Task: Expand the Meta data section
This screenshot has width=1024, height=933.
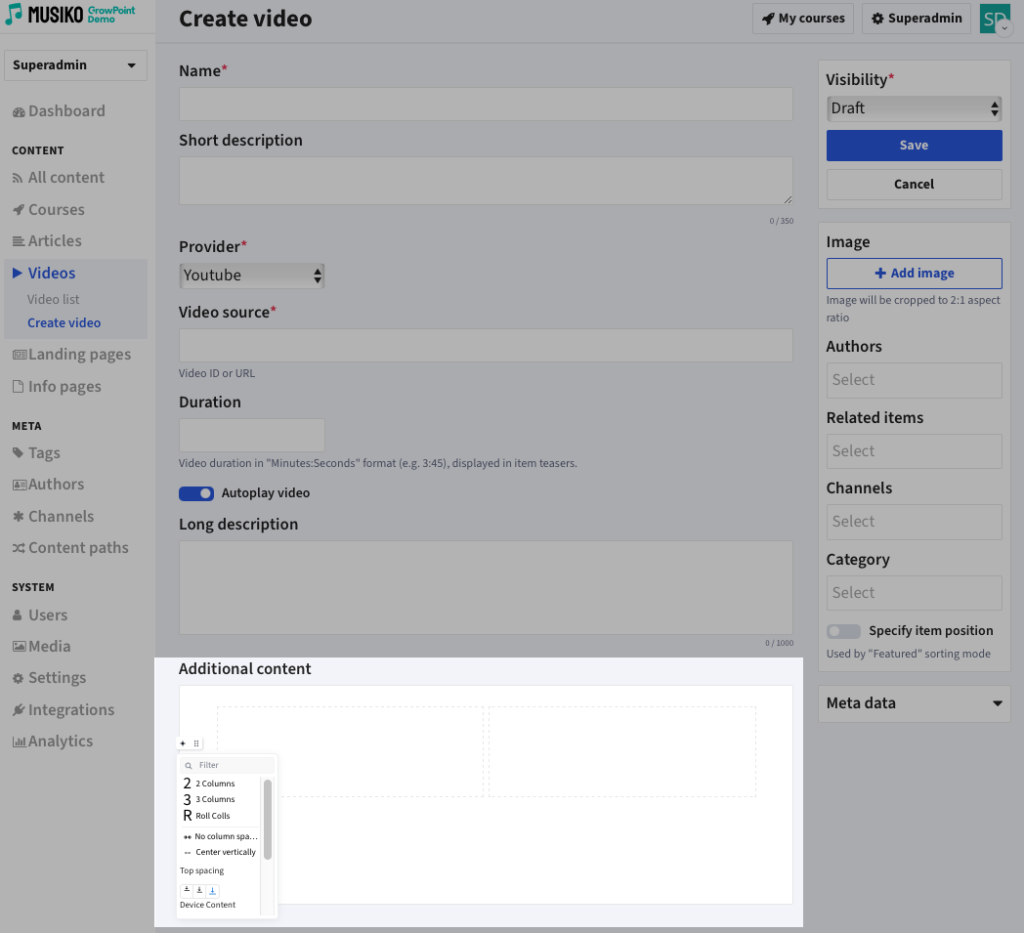Action: pyautogui.click(x=913, y=703)
